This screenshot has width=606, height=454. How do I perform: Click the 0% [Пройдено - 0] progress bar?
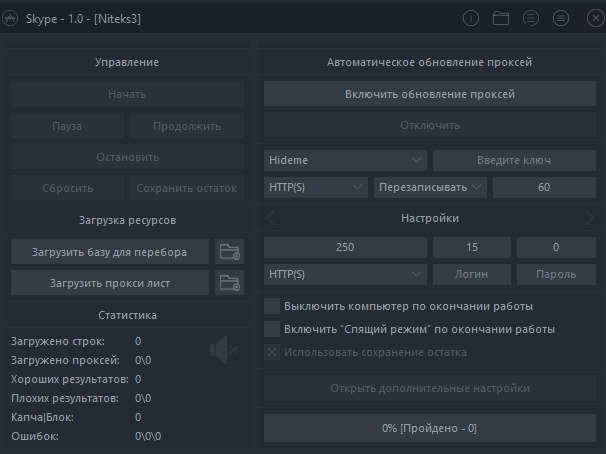point(429,428)
